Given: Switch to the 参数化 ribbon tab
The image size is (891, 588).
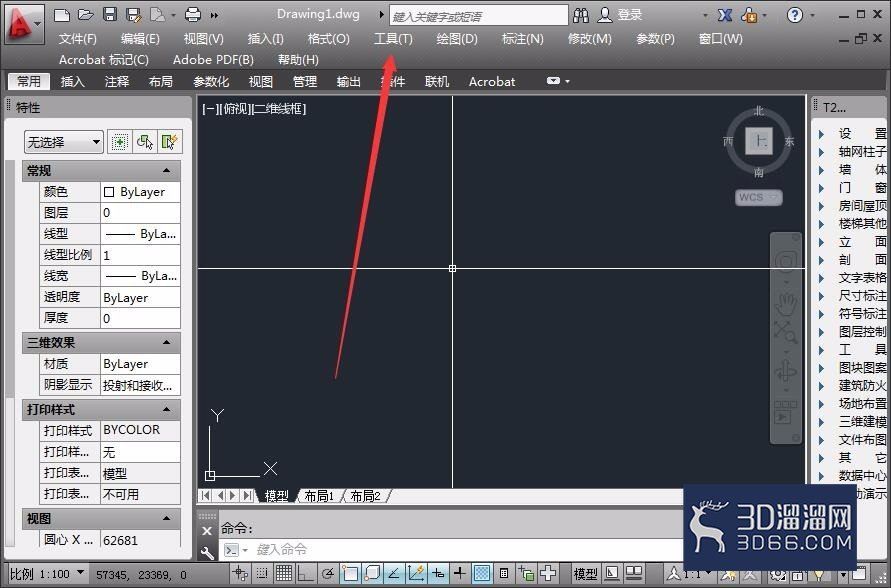Looking at the screenshot, I should (x=211, y=82).
